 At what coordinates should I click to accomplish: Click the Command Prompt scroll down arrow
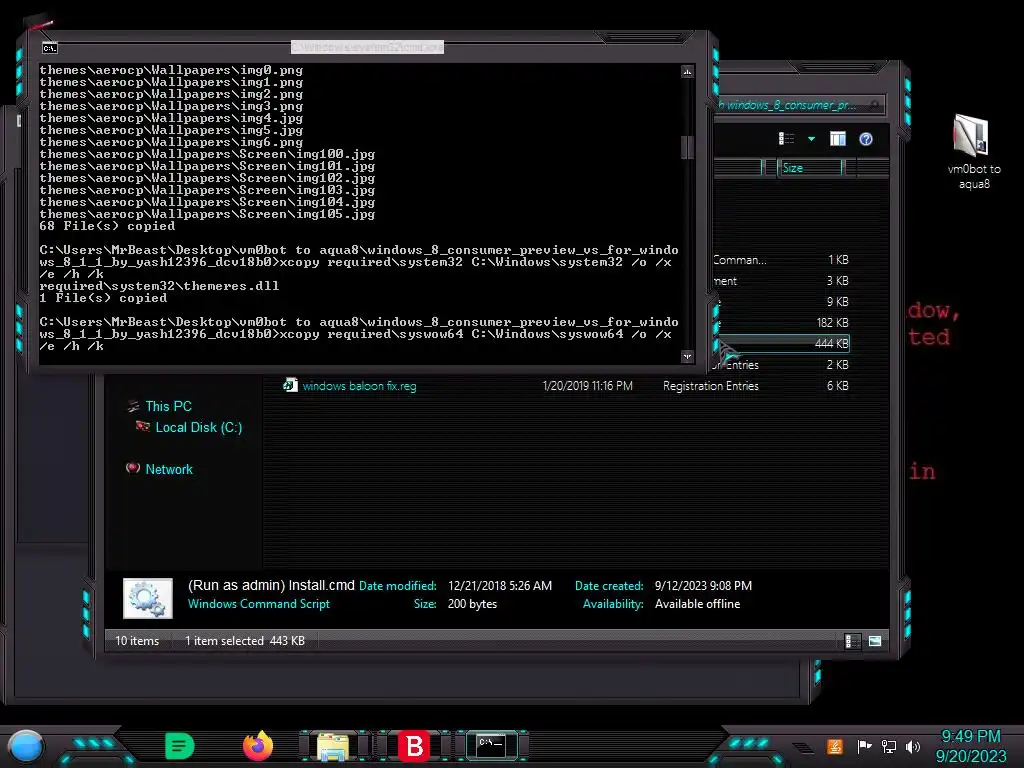click(687, 356)
